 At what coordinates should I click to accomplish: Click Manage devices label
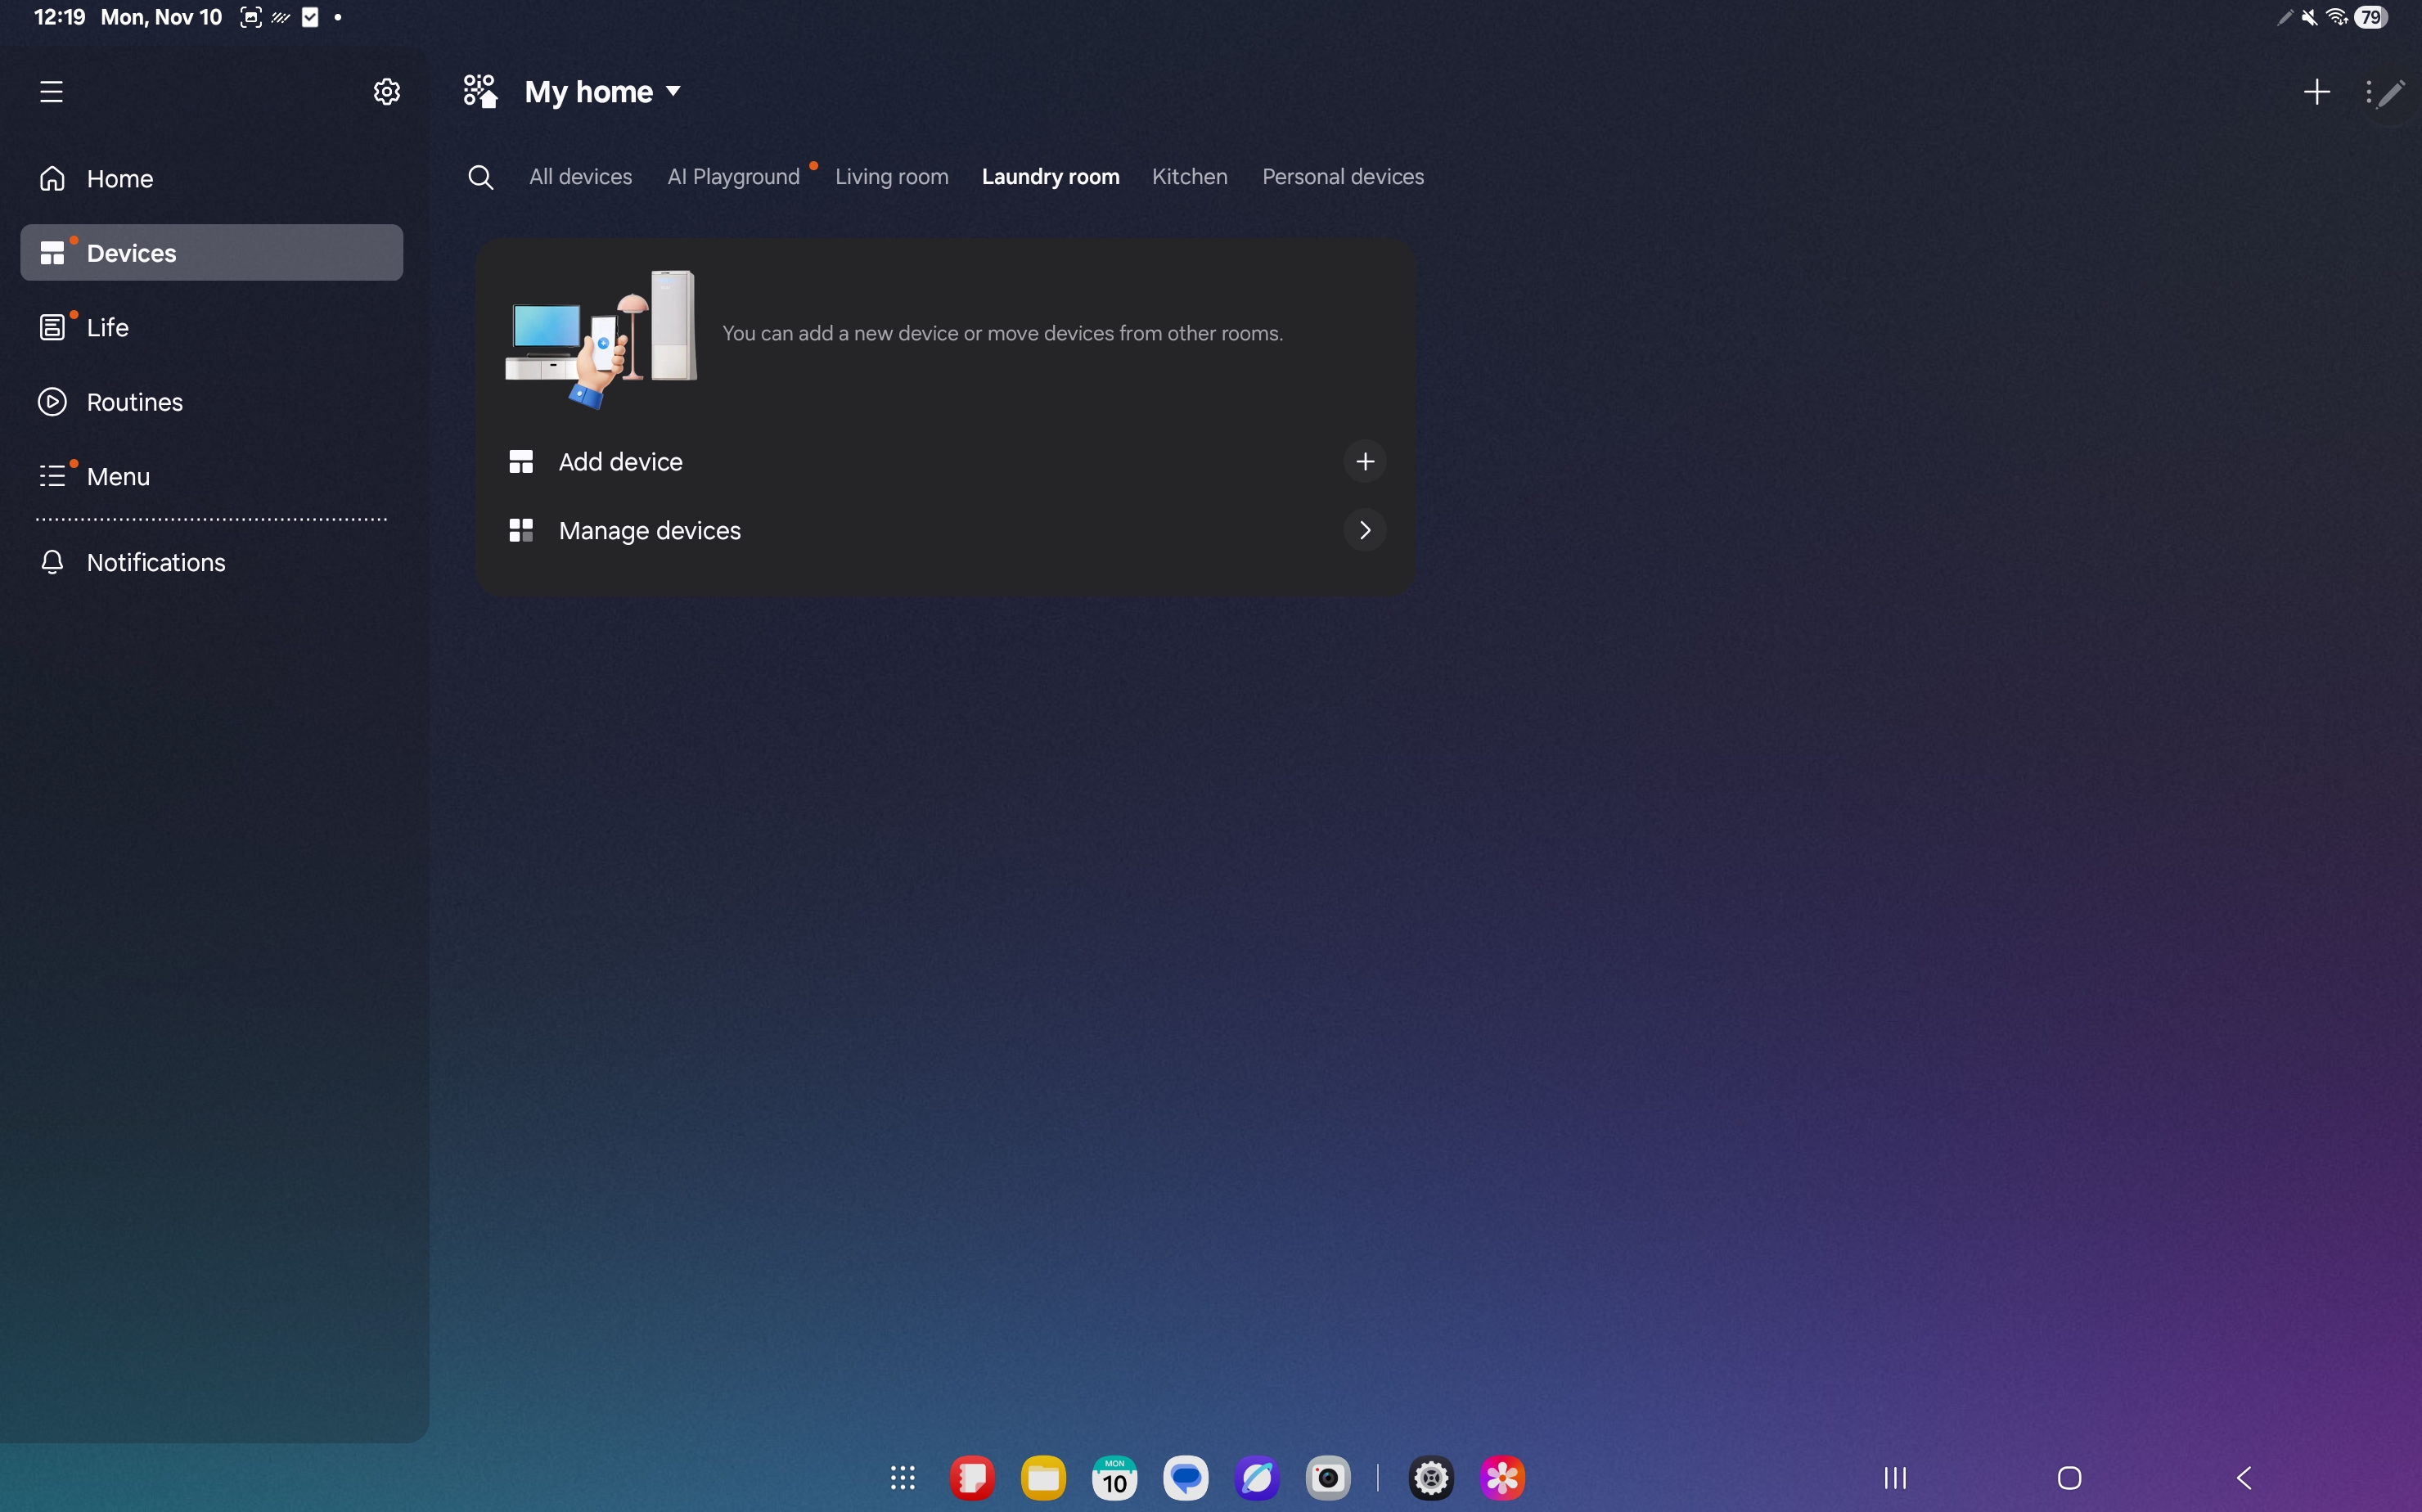(649, 531)
